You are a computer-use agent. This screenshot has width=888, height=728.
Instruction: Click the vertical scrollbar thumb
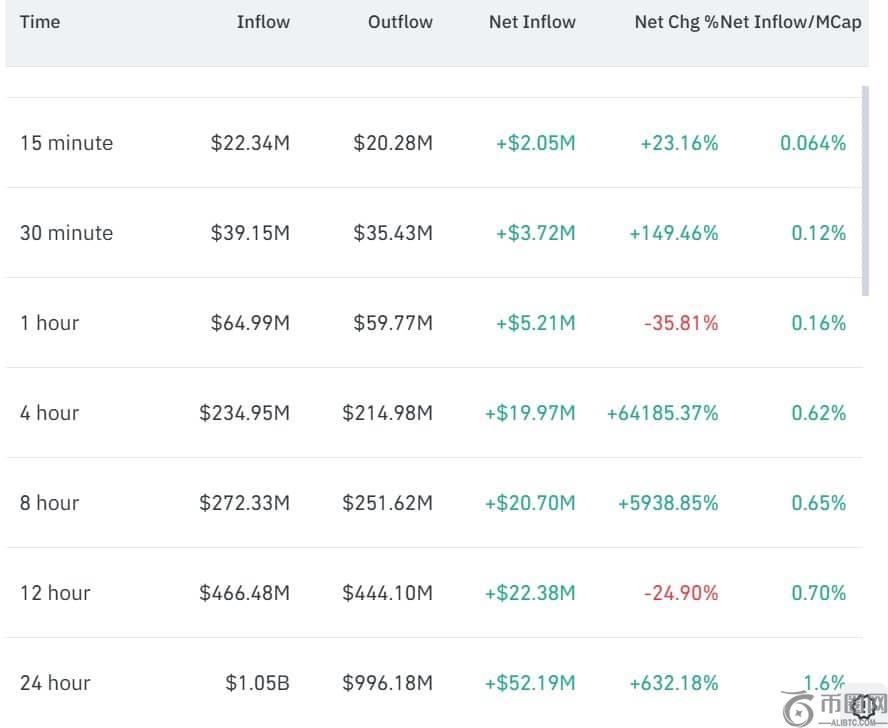(x=865, y=190)
